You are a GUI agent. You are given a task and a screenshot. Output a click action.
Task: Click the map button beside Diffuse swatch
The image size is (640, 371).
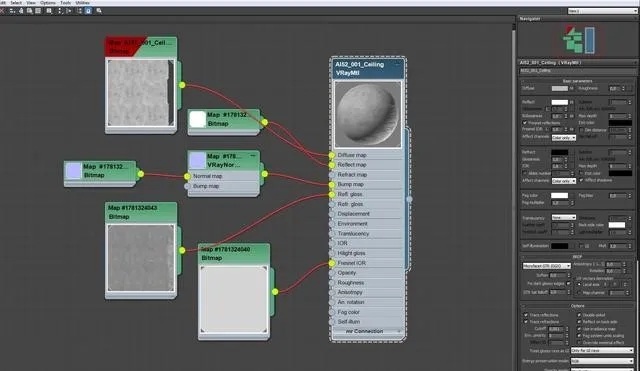(x=571, y=88)
